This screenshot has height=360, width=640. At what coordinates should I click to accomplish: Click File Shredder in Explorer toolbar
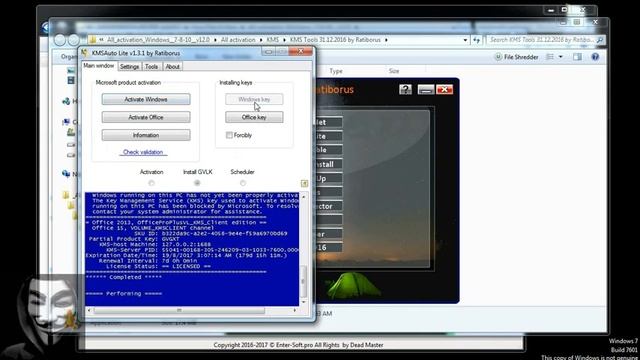tap(517, 57)
